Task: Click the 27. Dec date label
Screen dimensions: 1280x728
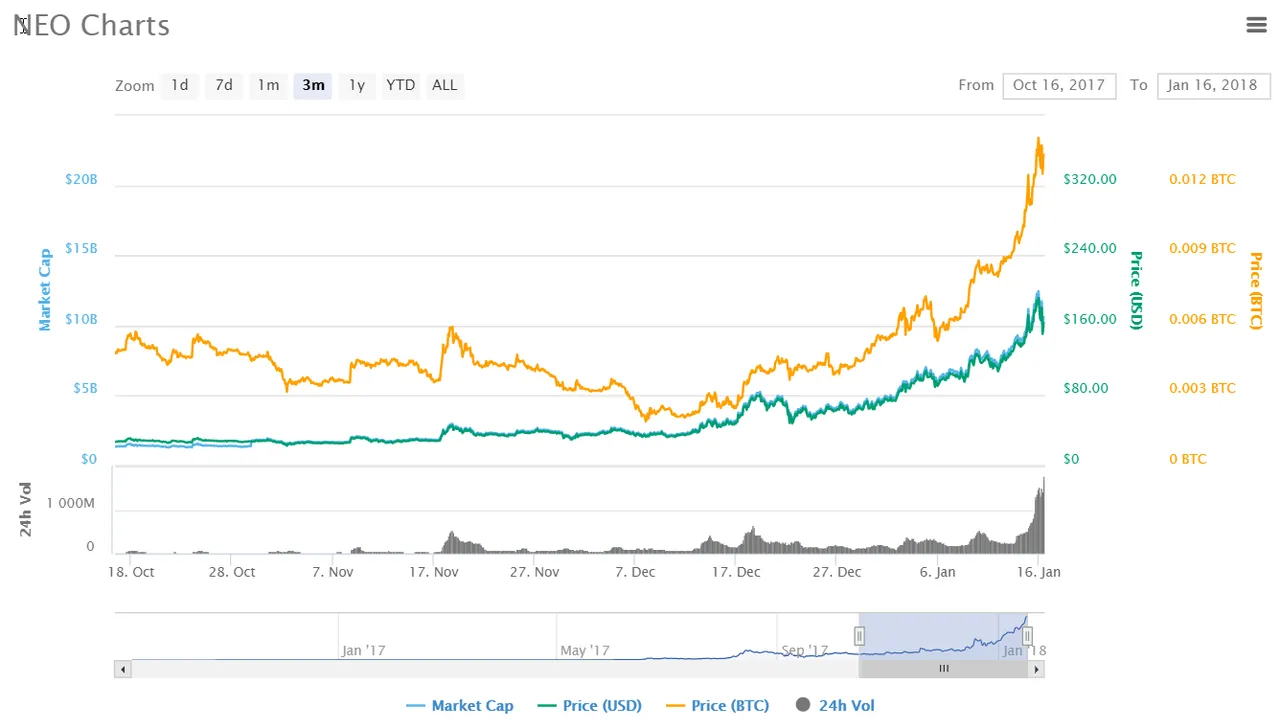Action: click(837, 572)
